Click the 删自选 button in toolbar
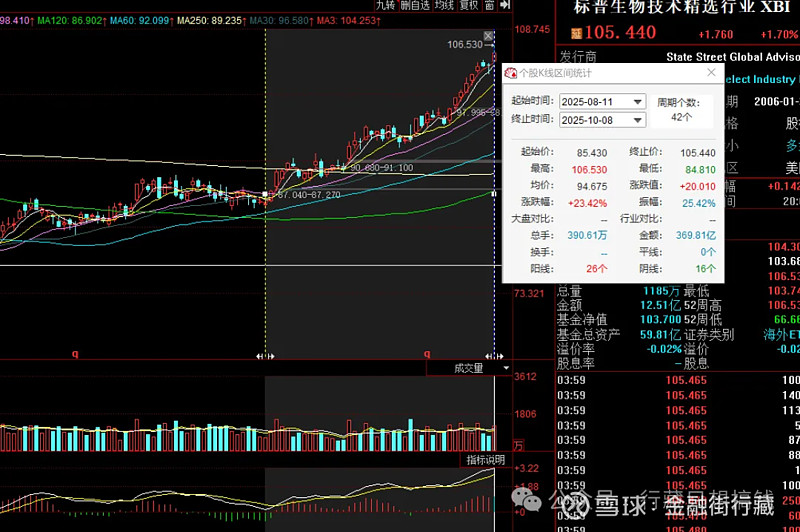 pos(415,5)
